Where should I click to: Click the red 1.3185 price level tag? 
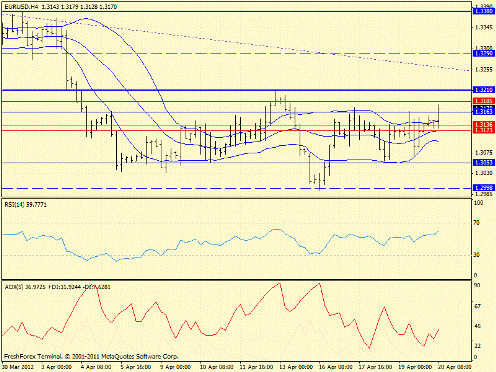[484, 101]
